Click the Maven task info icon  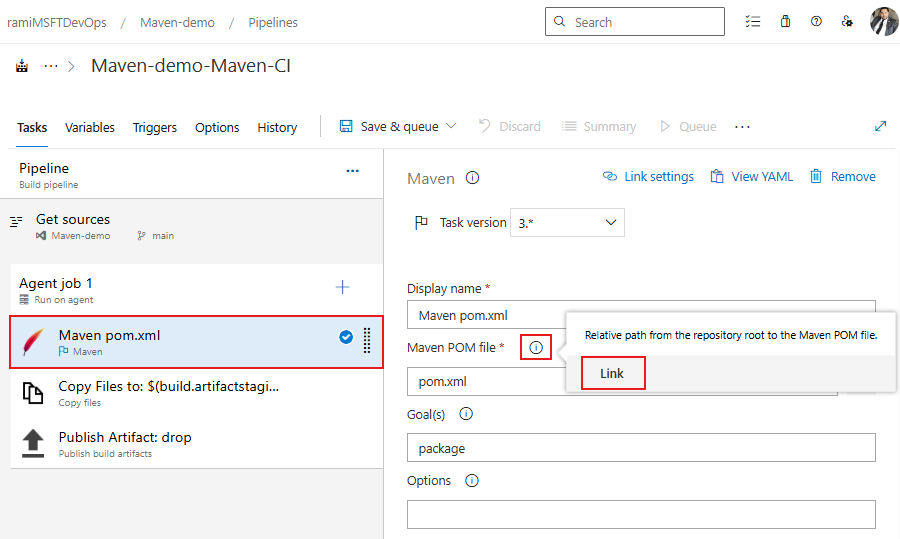tap(473, 178)
